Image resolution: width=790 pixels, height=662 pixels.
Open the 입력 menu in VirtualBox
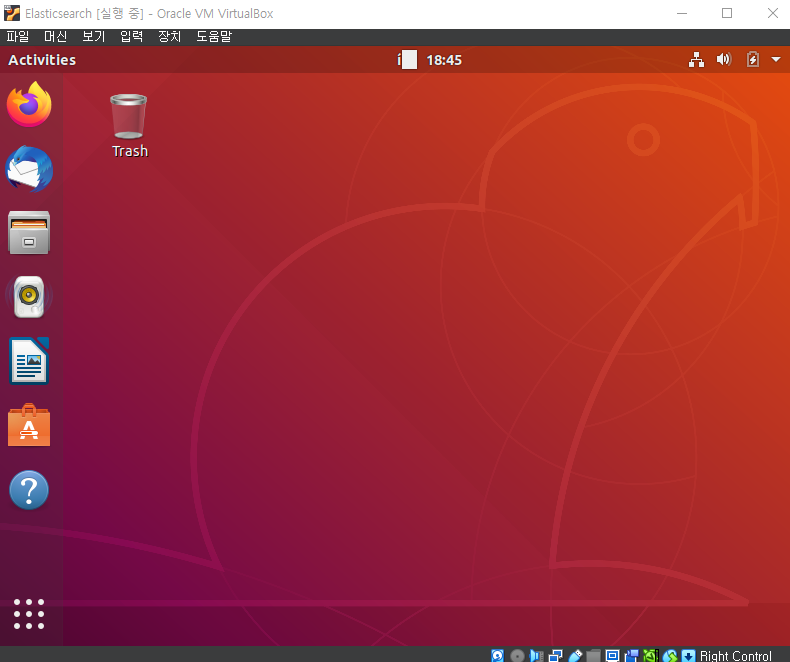[x=131, y=36]
